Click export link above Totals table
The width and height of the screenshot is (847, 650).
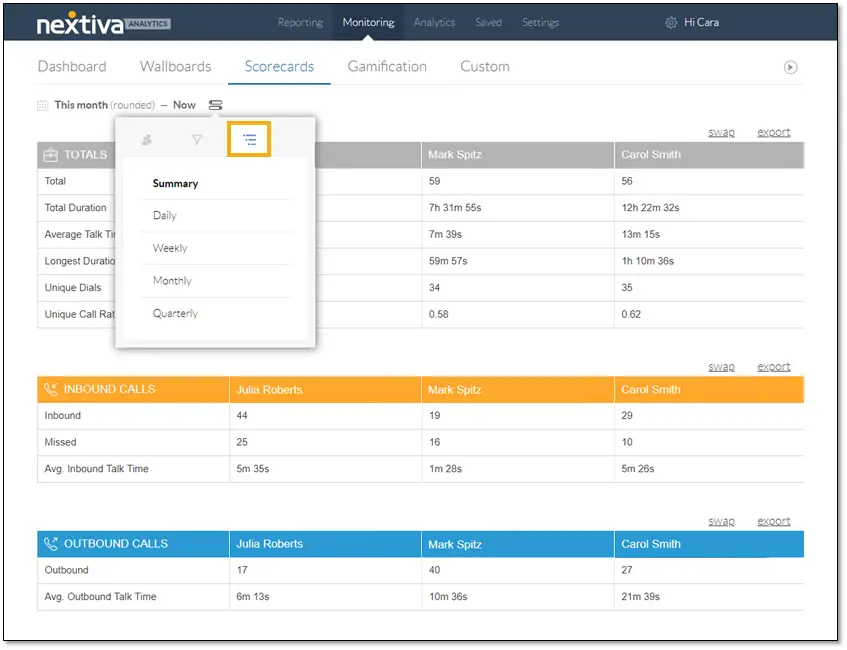pos(774,132)
